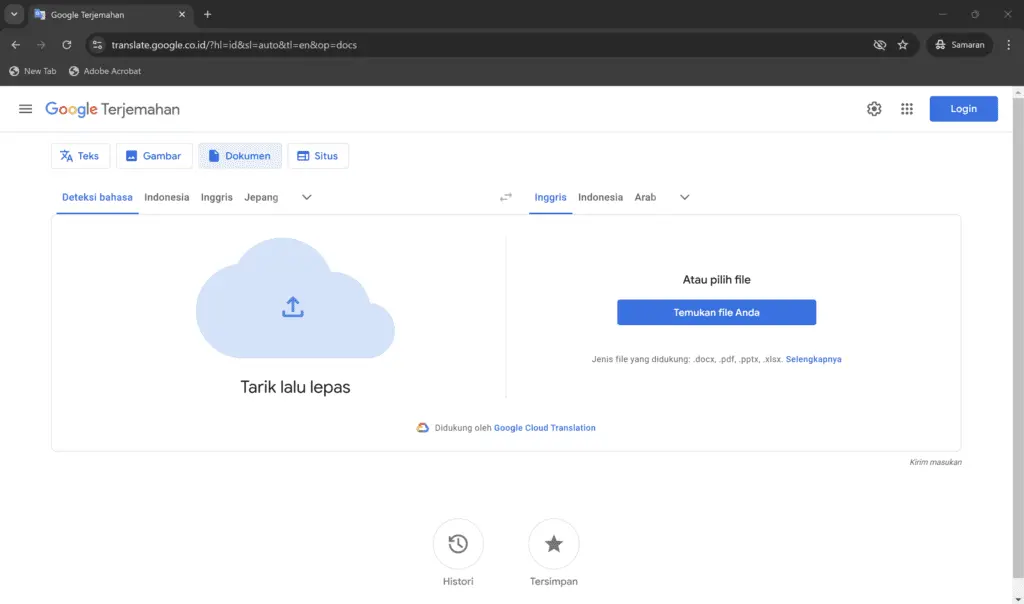Click the Login button
1024x604 pixels.
pyautogui.click(x=963, y=109)
